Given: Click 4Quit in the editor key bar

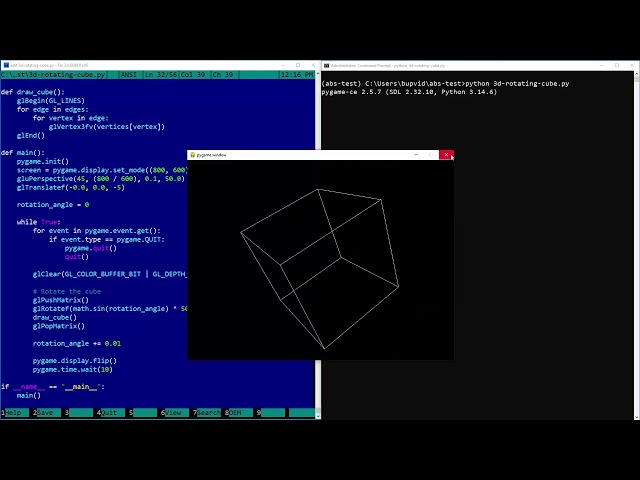Looking at the screenshot, I should (x=111, y=413).
